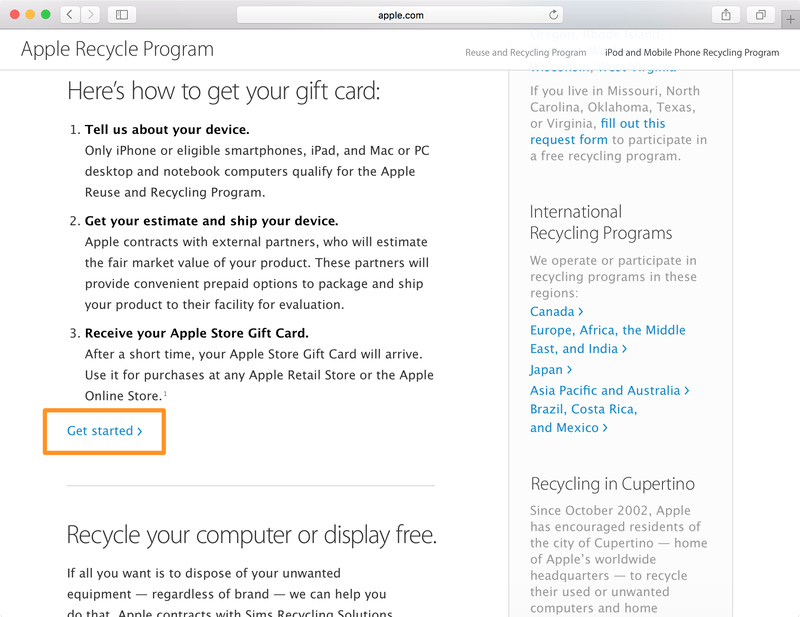Open Canada recycling program link
This screenshot has height=617, width=800.
click(556, 311)
